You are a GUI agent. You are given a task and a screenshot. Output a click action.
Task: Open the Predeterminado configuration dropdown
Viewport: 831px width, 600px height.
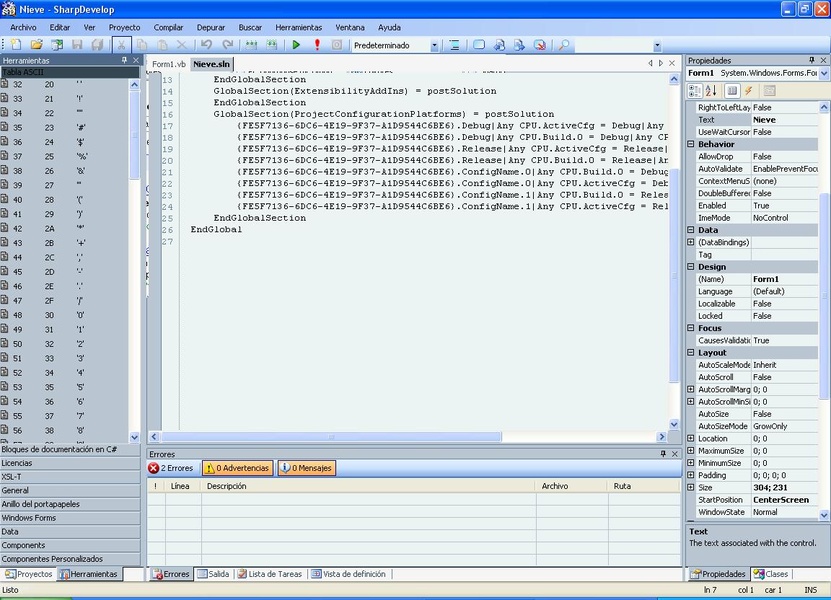pos(434,46)
